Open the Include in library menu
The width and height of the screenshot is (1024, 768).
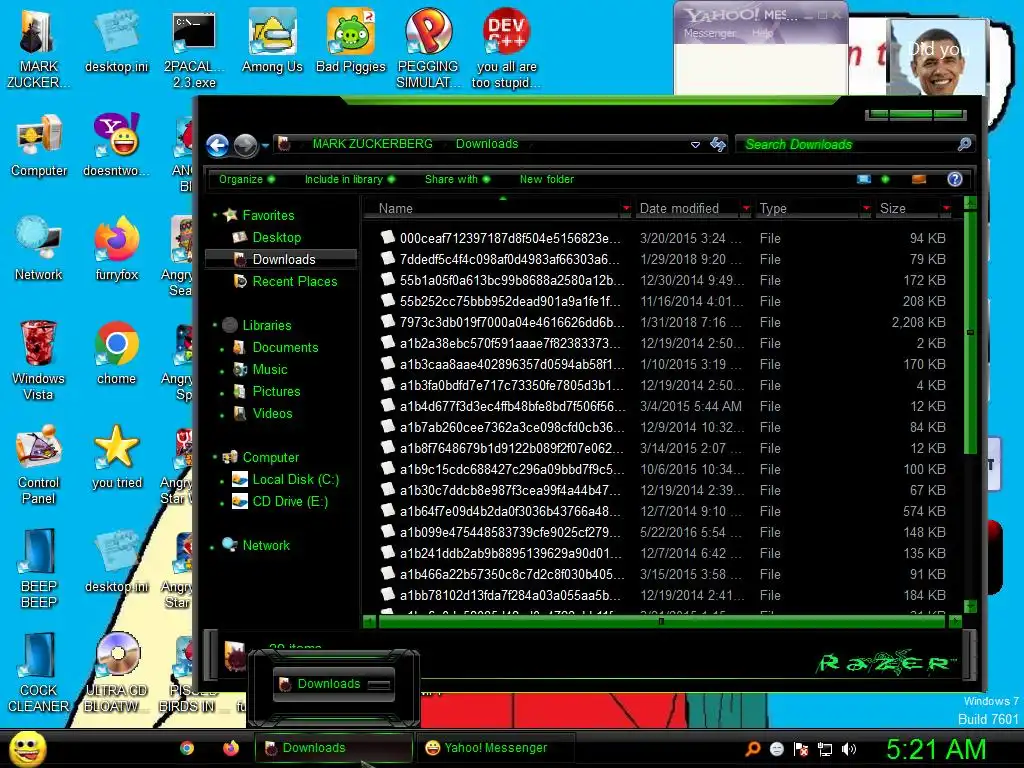pos(350,179)
